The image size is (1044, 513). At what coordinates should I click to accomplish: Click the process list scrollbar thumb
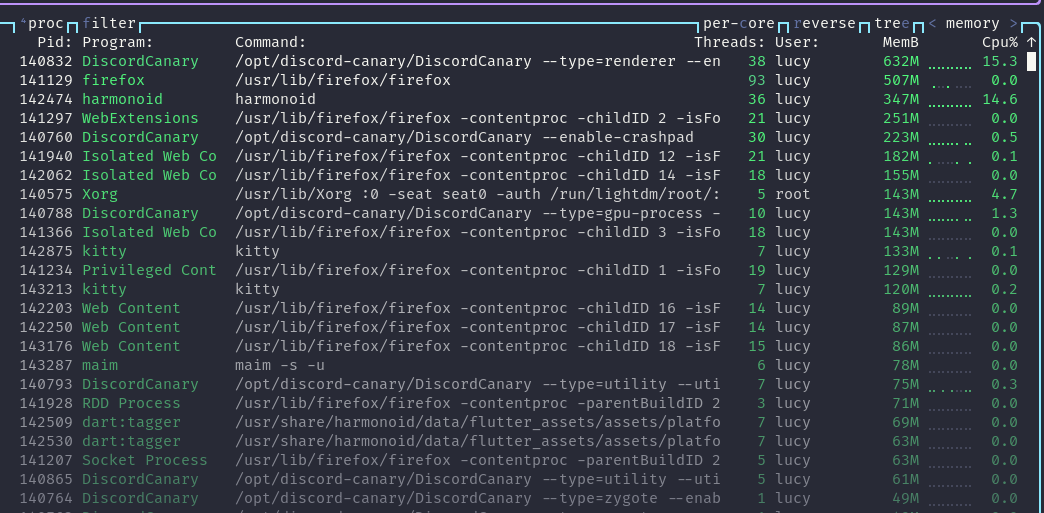pos(1031,61)
